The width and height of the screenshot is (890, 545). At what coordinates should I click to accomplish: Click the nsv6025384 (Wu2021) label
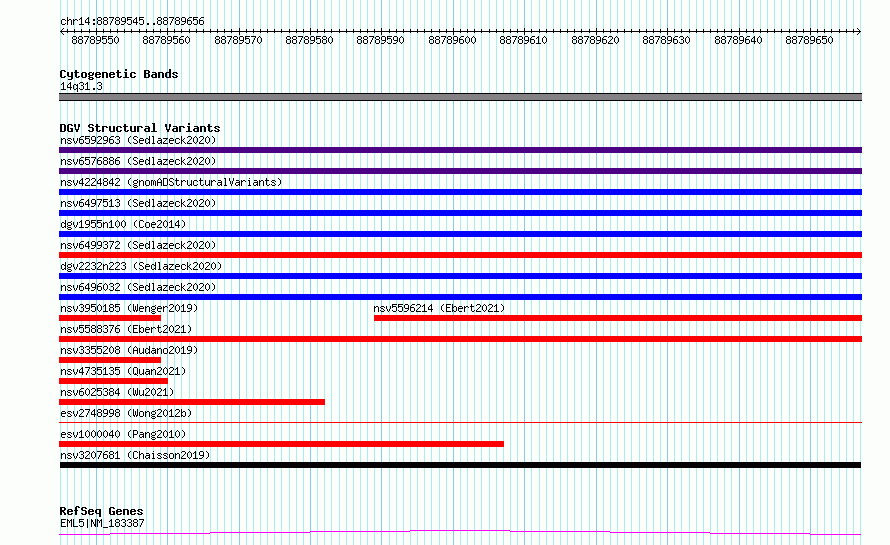point(117,392)
